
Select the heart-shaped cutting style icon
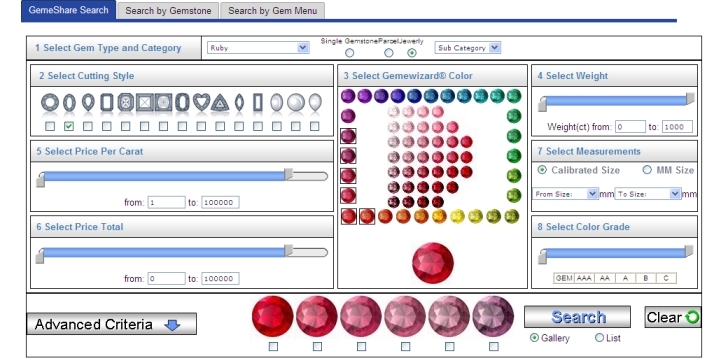(x=201, y=102)
